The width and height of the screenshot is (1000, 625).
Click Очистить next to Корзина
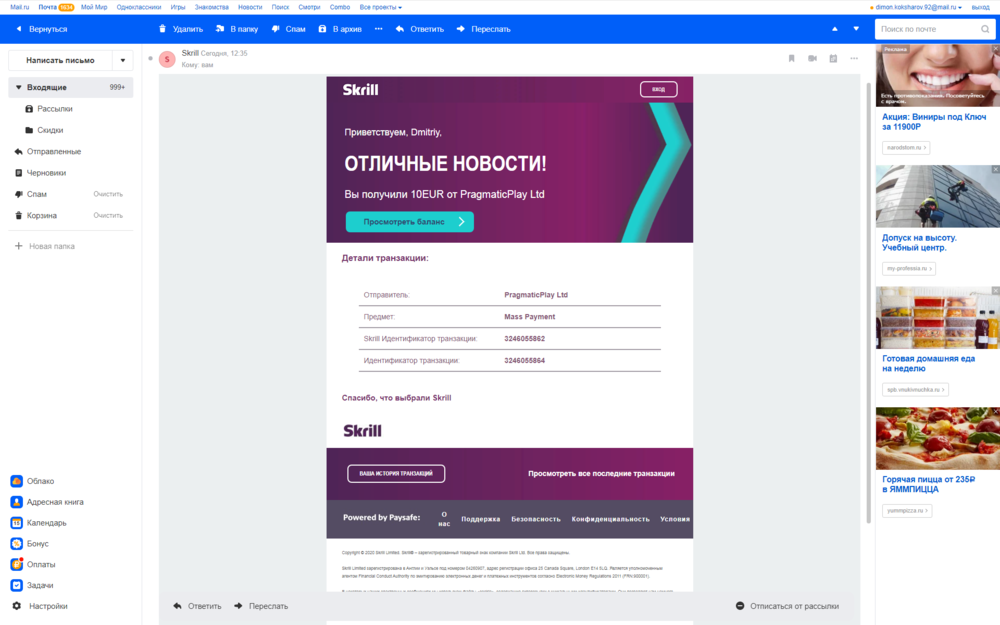(x=108, y=216)
